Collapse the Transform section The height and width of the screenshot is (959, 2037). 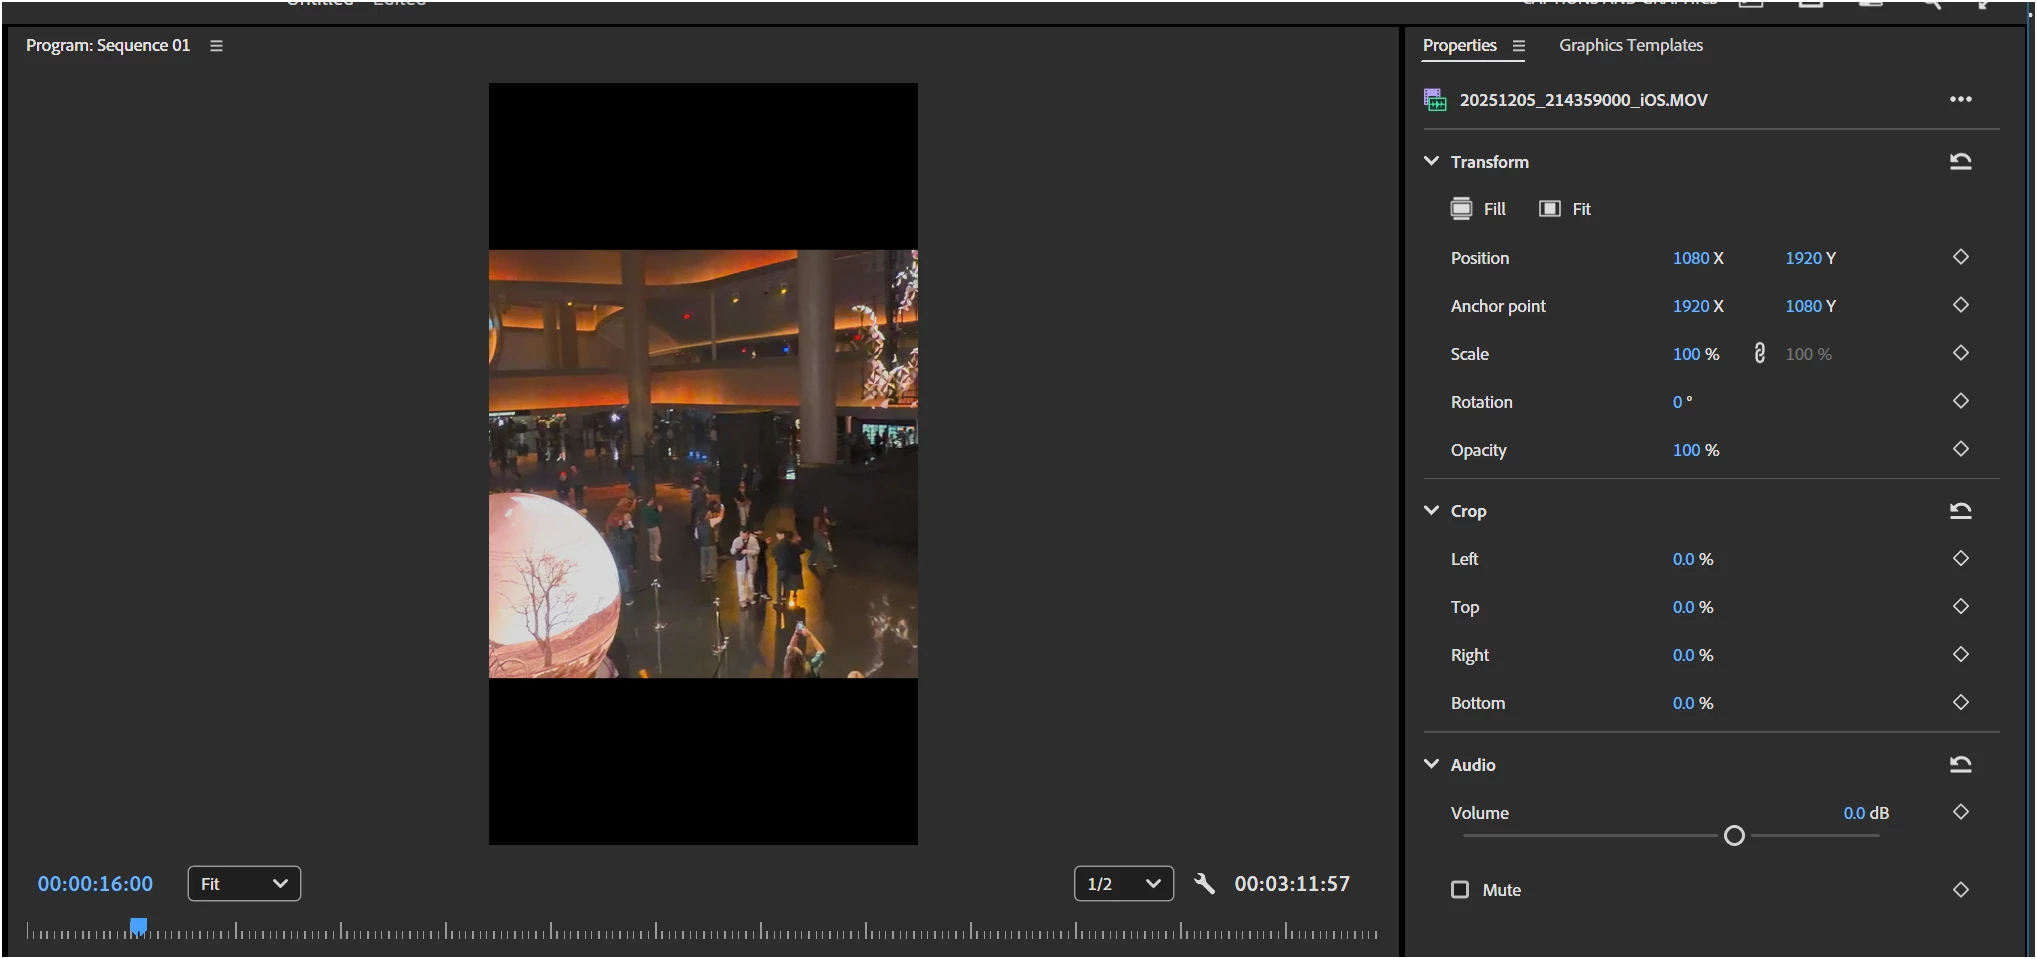tap(1431, 161)
